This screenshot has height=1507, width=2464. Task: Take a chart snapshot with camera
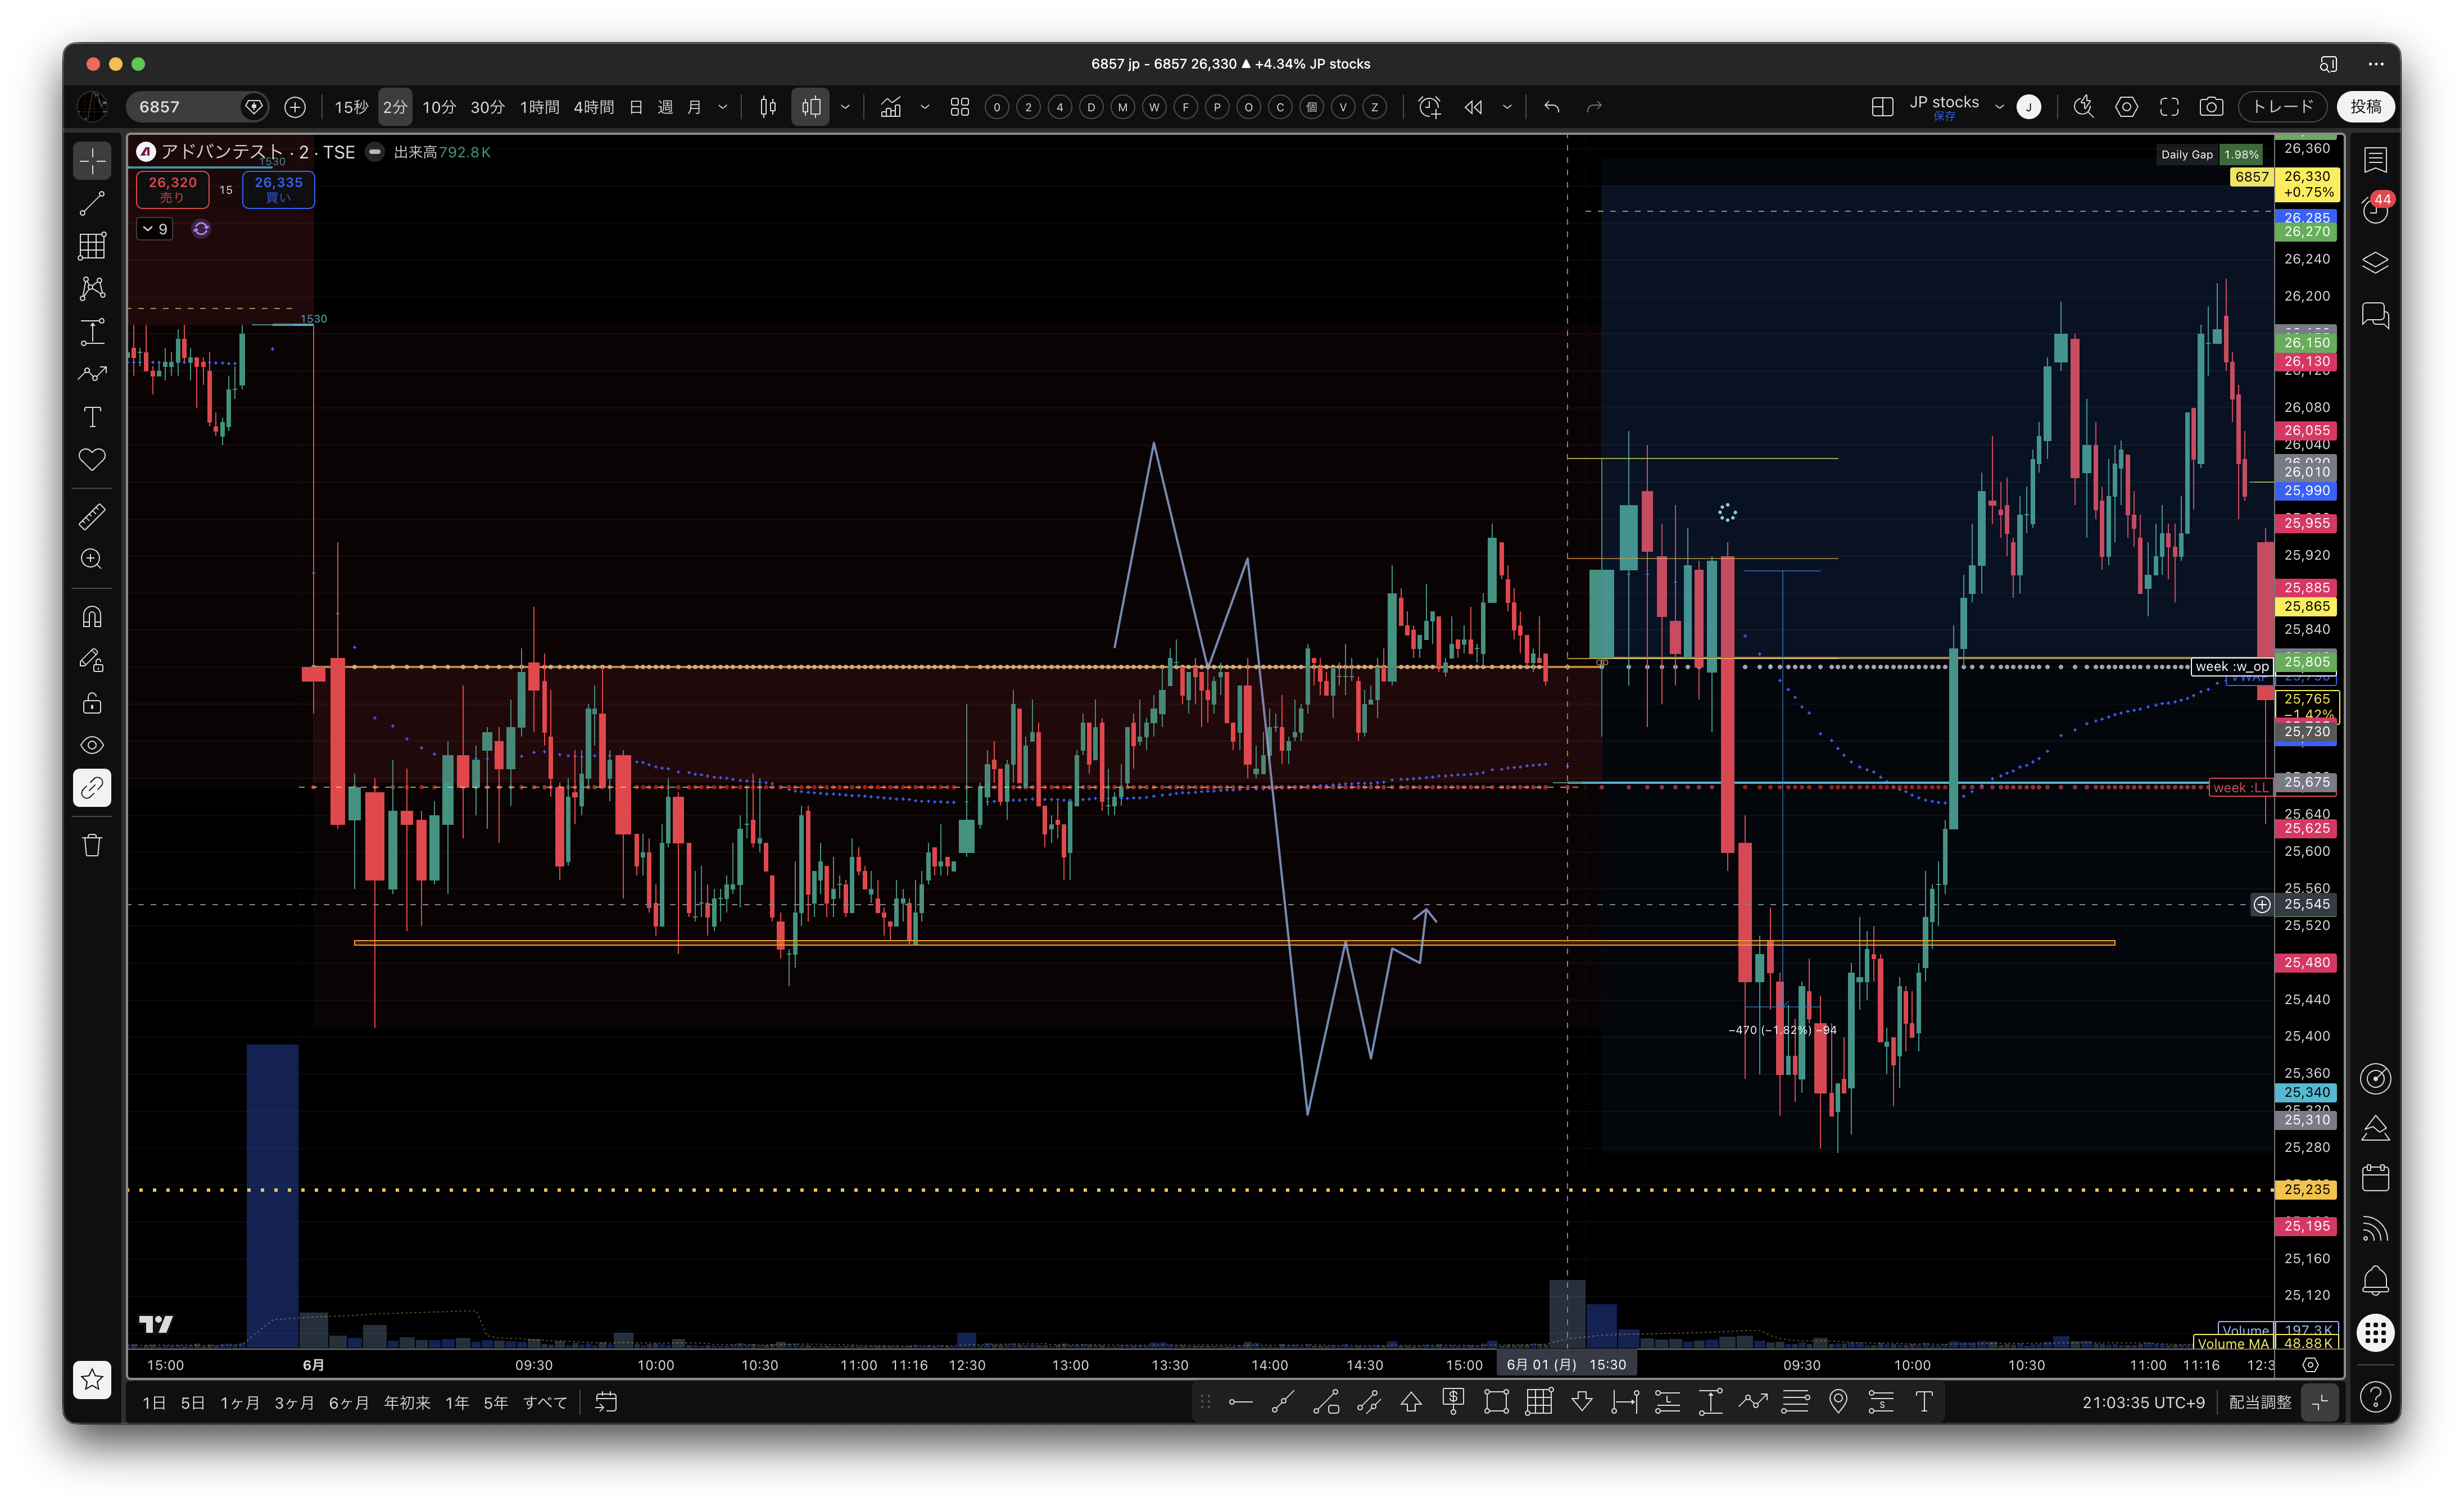2212,107
